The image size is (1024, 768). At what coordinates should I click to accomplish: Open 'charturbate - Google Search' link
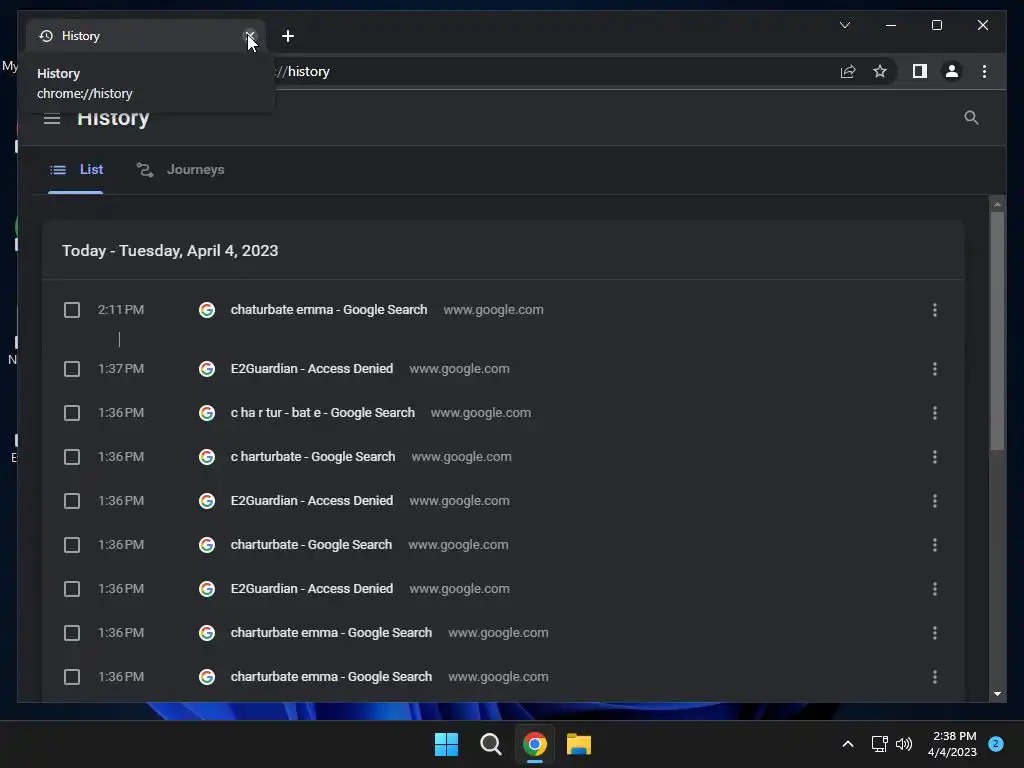pyautogui.click(x=311, y=545)
